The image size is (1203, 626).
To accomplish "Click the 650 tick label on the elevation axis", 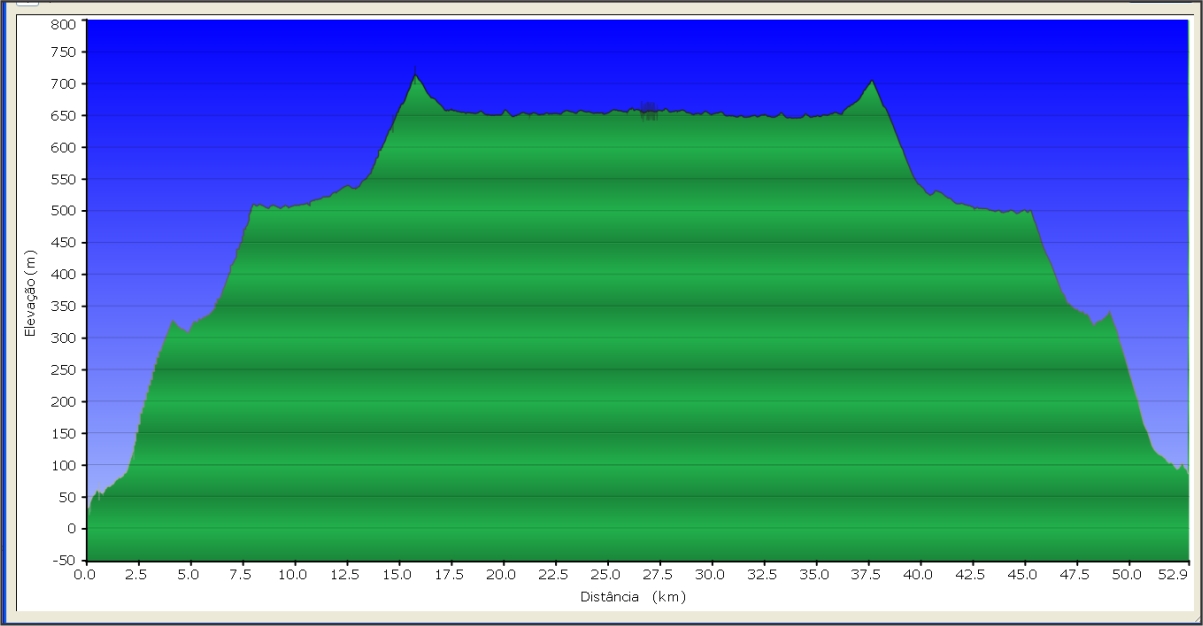I will 65,116.
